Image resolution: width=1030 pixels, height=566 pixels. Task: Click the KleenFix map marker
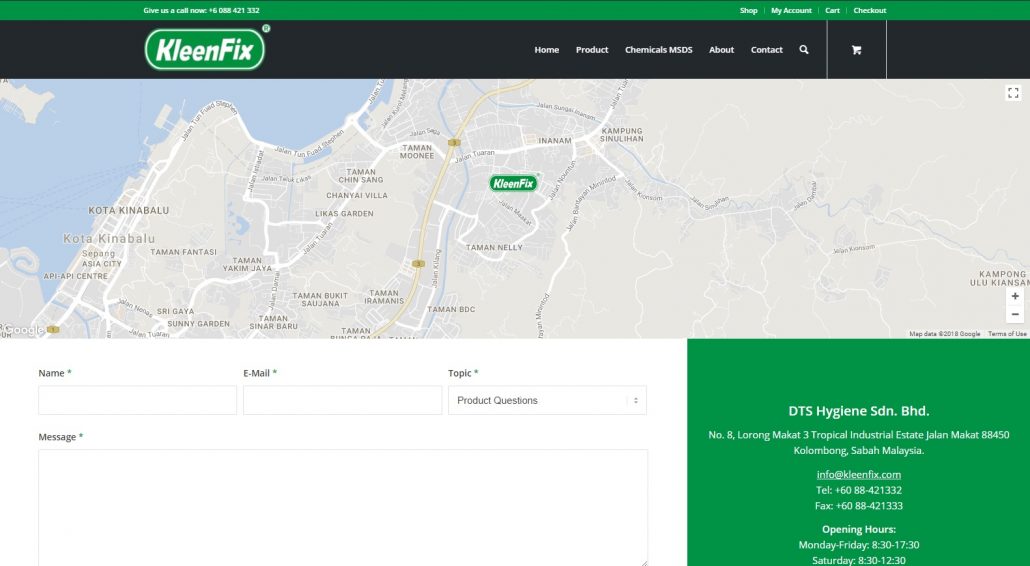(x=513, y=183)
